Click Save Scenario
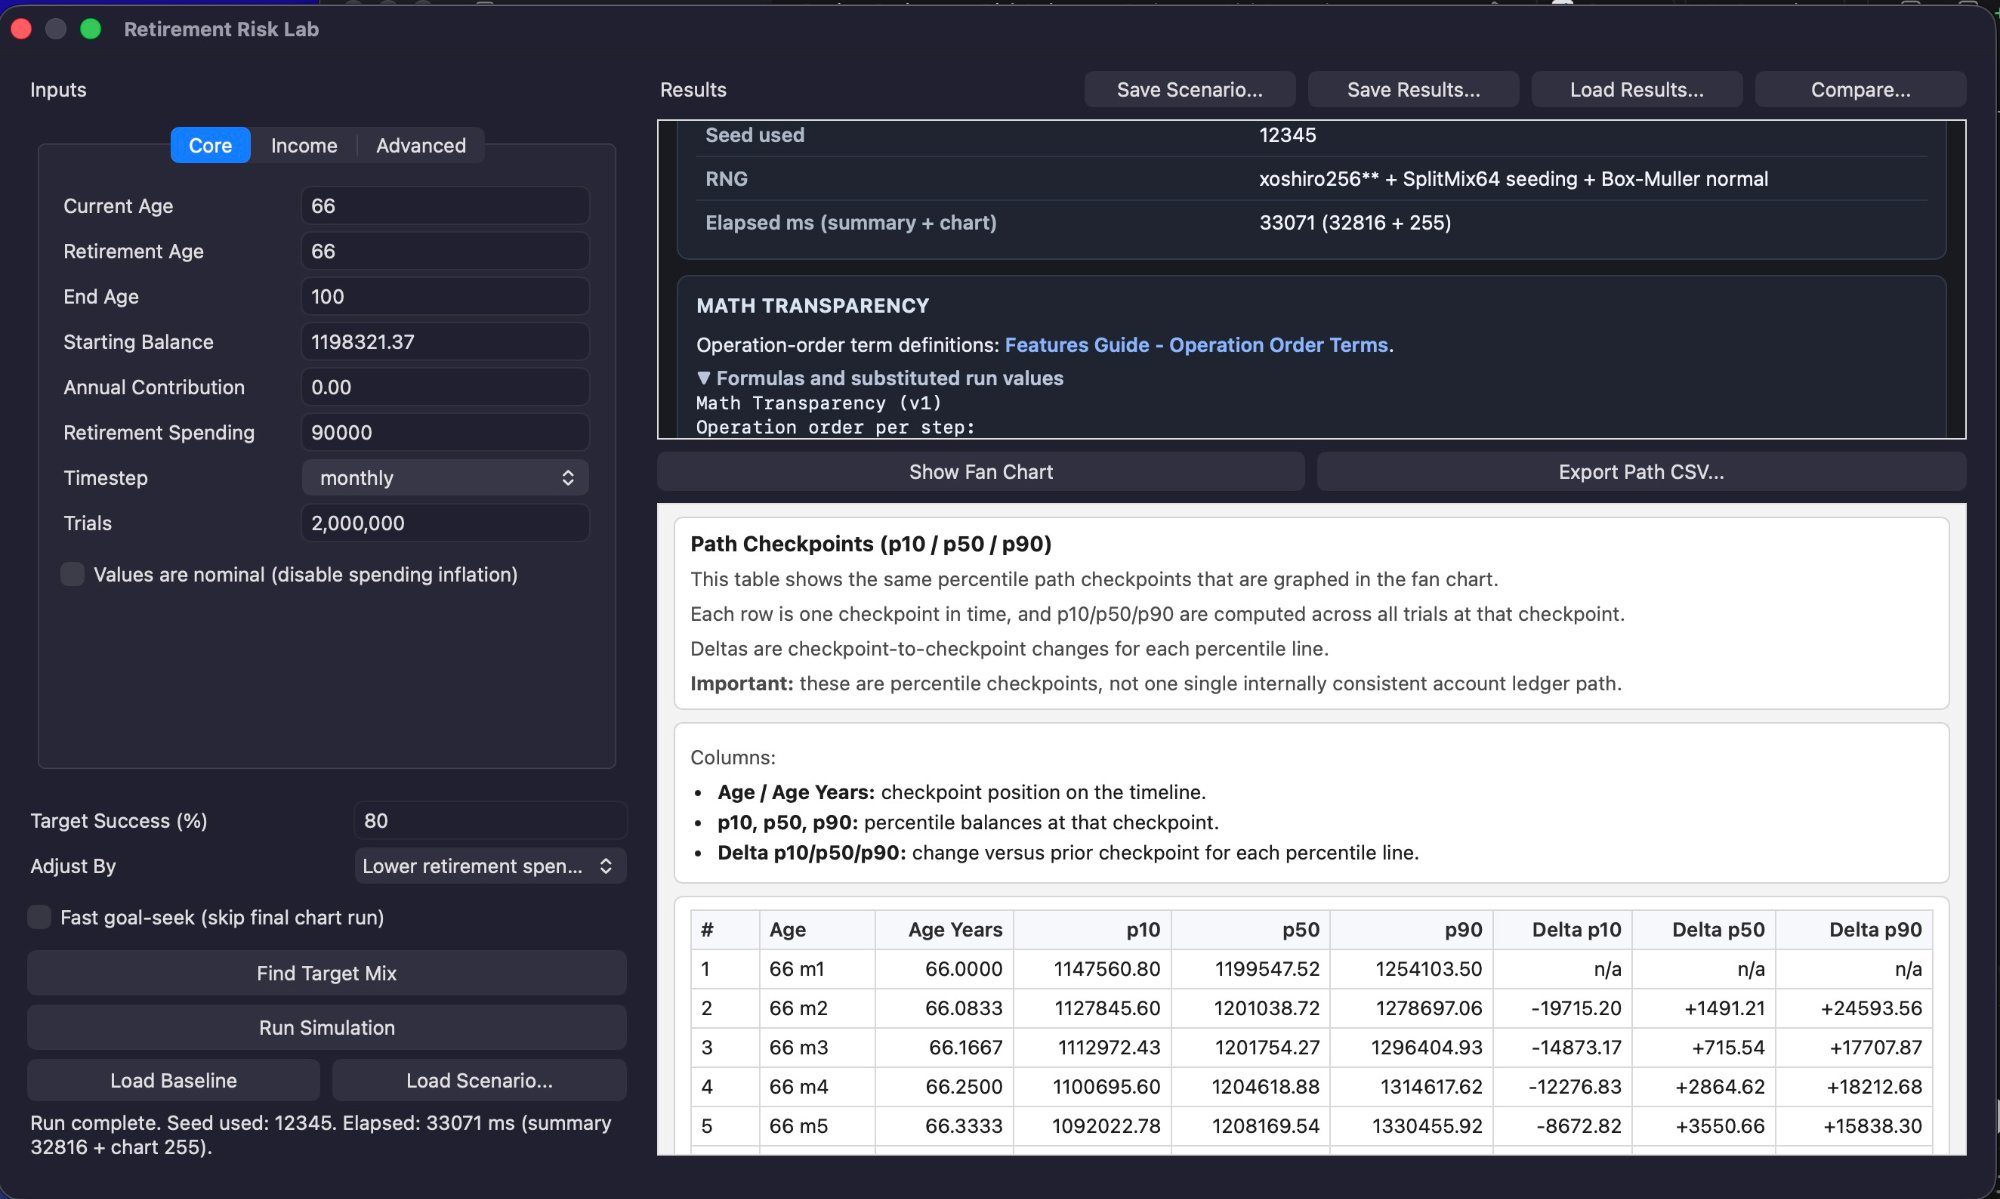2000x1199 pixels. (1189, 89)
